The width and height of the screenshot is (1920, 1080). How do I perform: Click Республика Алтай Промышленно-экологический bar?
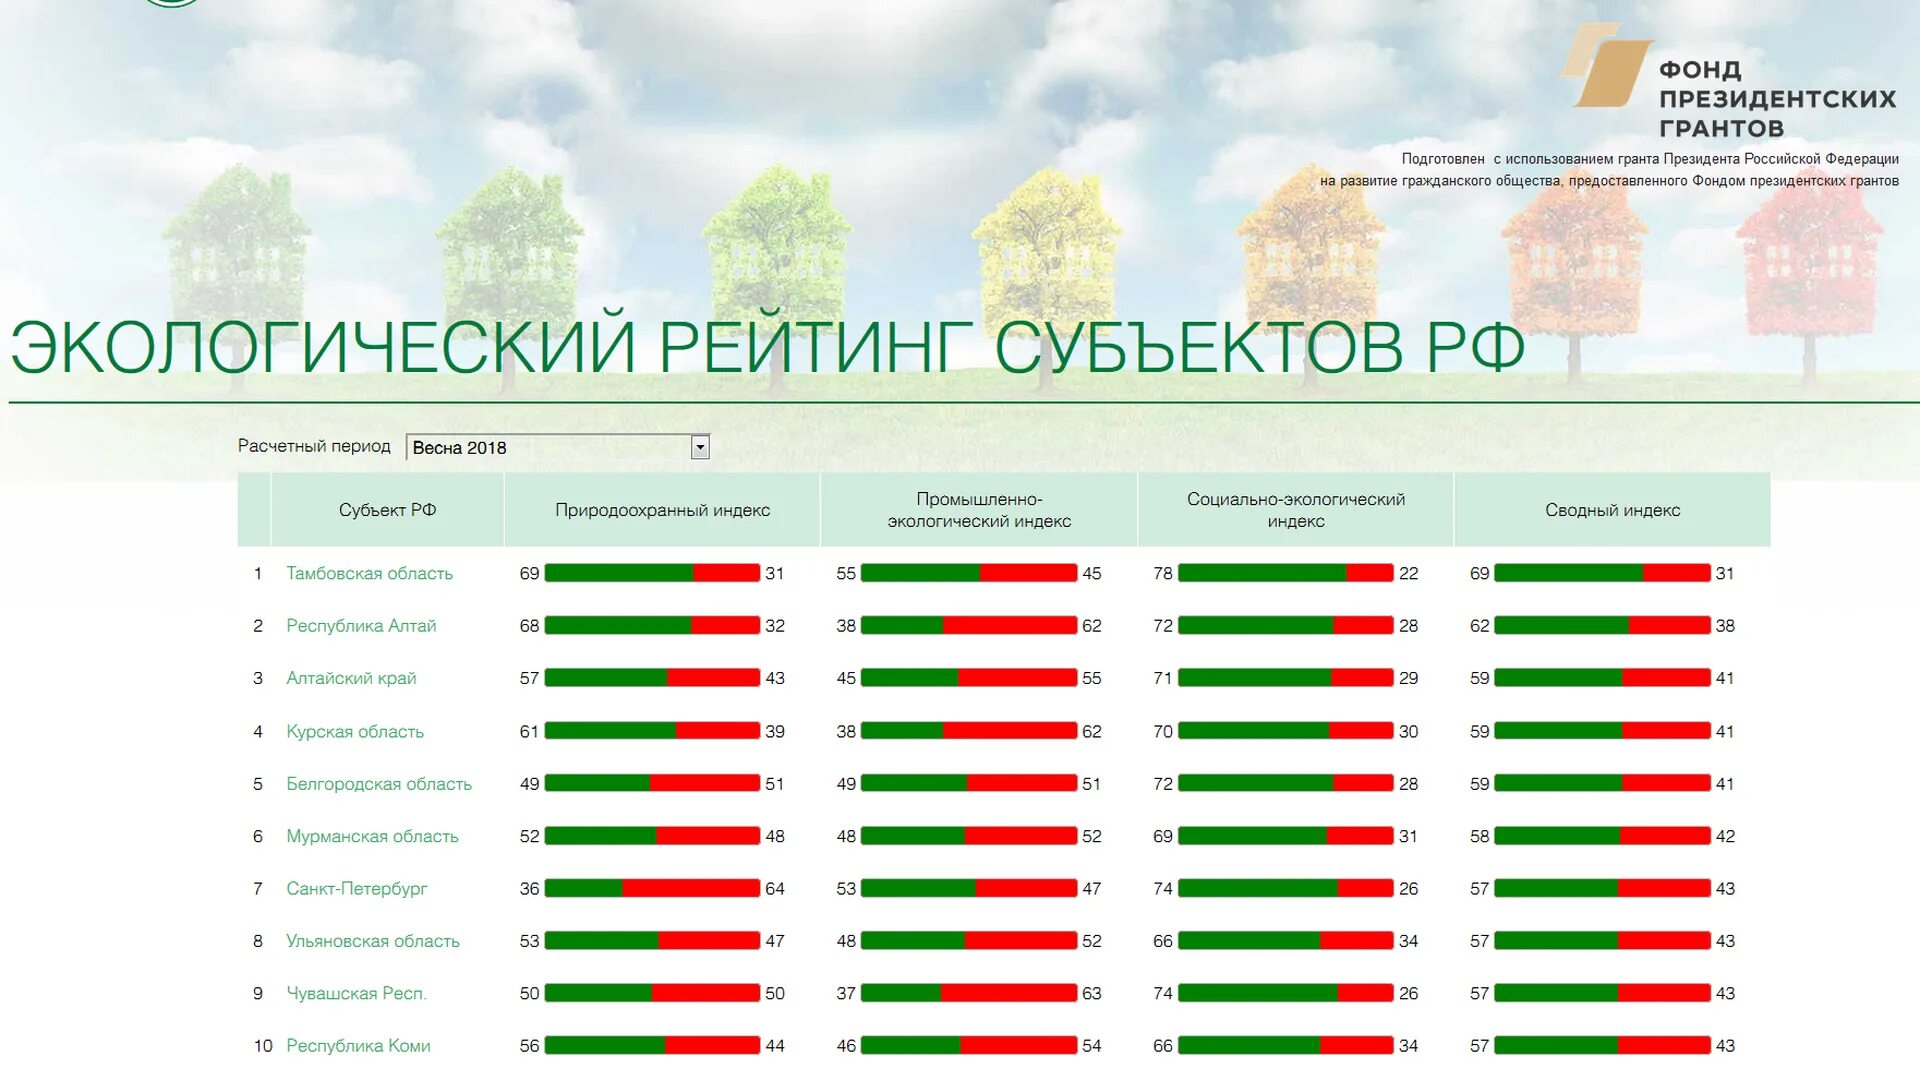coord(969,625)
